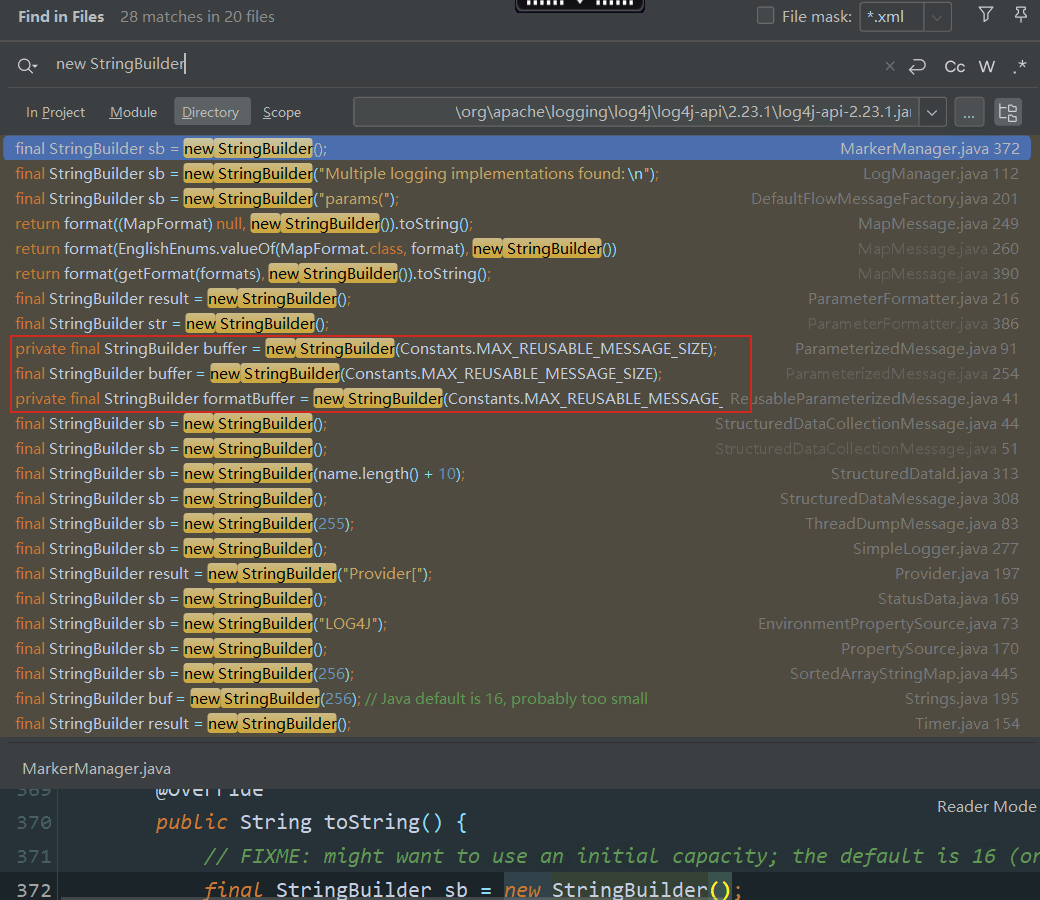Pin the Find in Files window

(x=1020, y=15)
